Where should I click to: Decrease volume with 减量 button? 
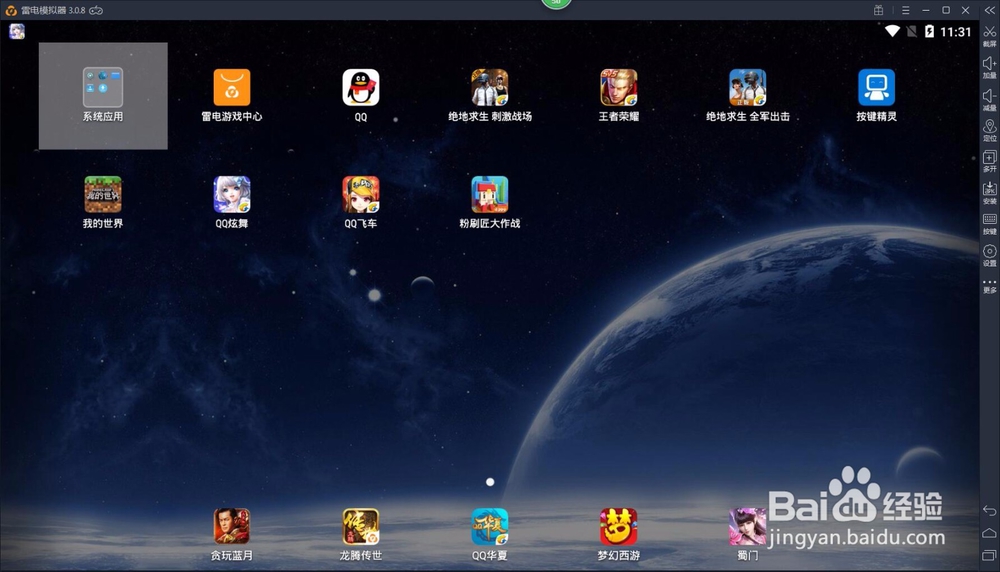click(x=989, y=99)
